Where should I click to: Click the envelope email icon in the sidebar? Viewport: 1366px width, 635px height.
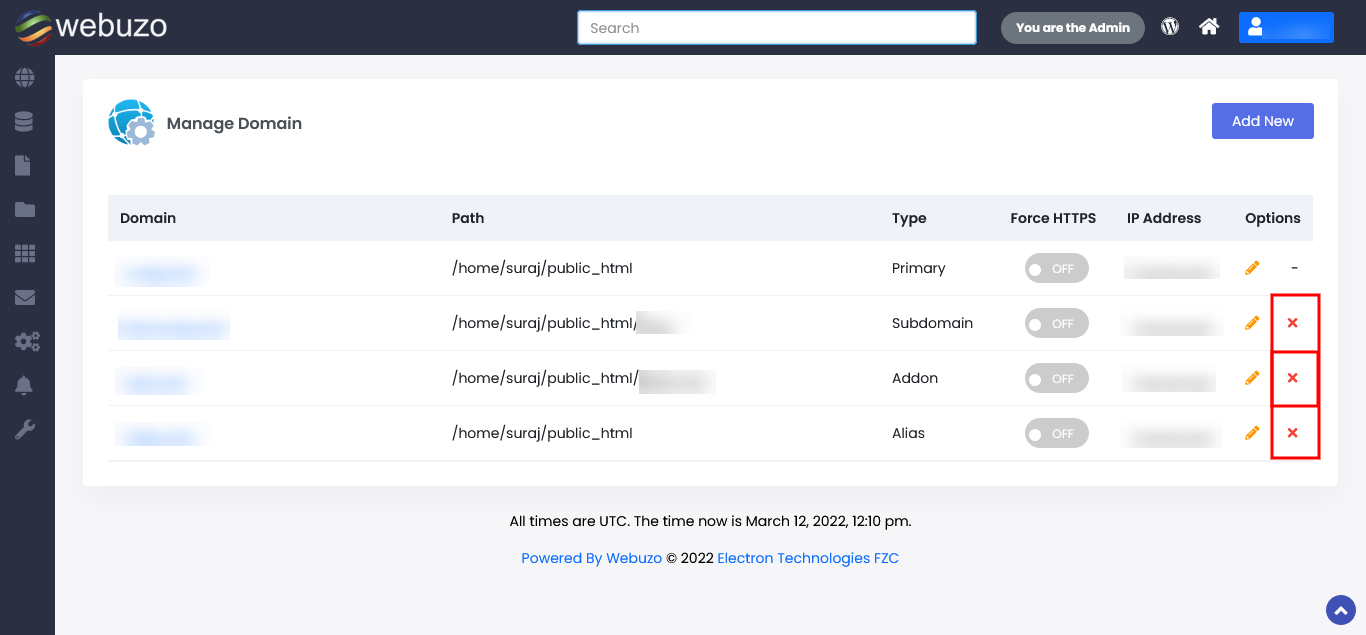(24, 298)
